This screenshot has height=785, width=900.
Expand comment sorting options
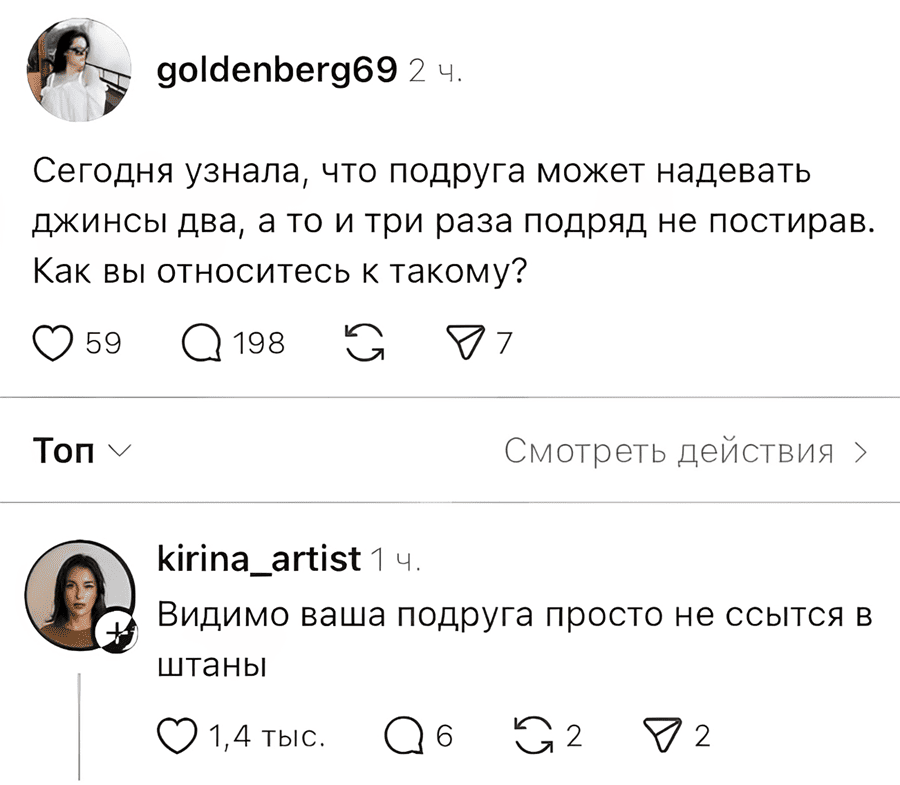coord(118,451)
